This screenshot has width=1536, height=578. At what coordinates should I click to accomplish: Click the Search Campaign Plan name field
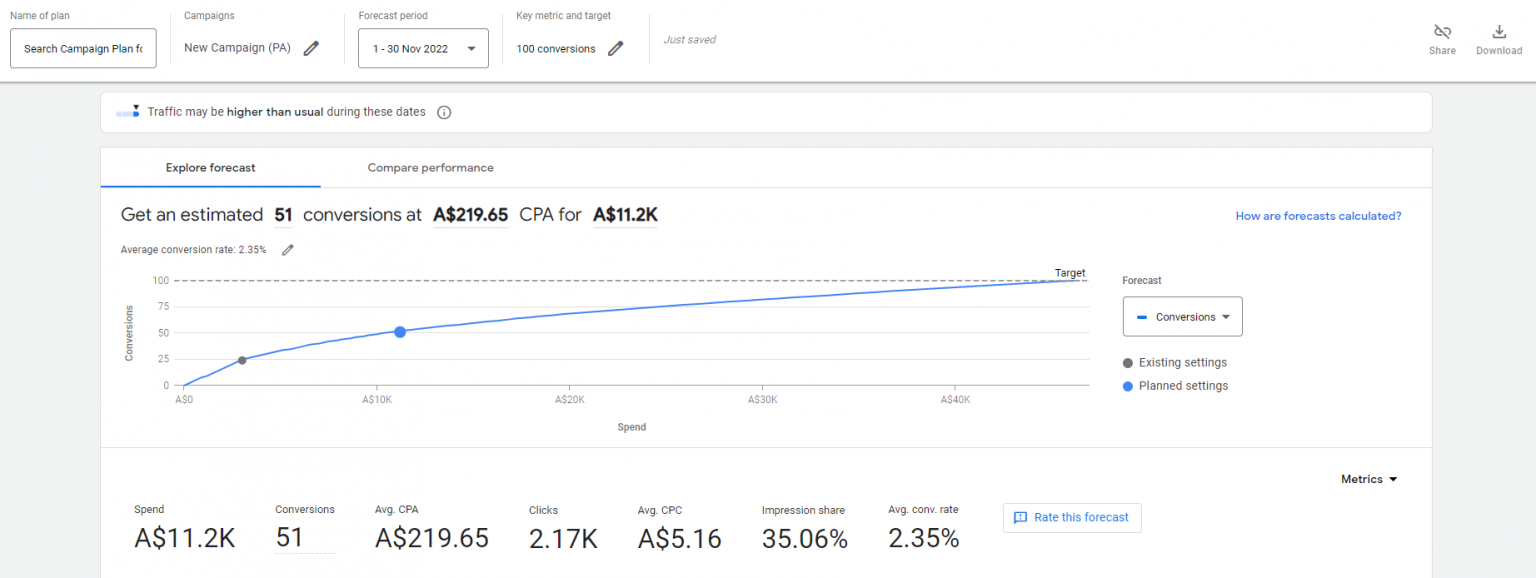pos(83,47)
